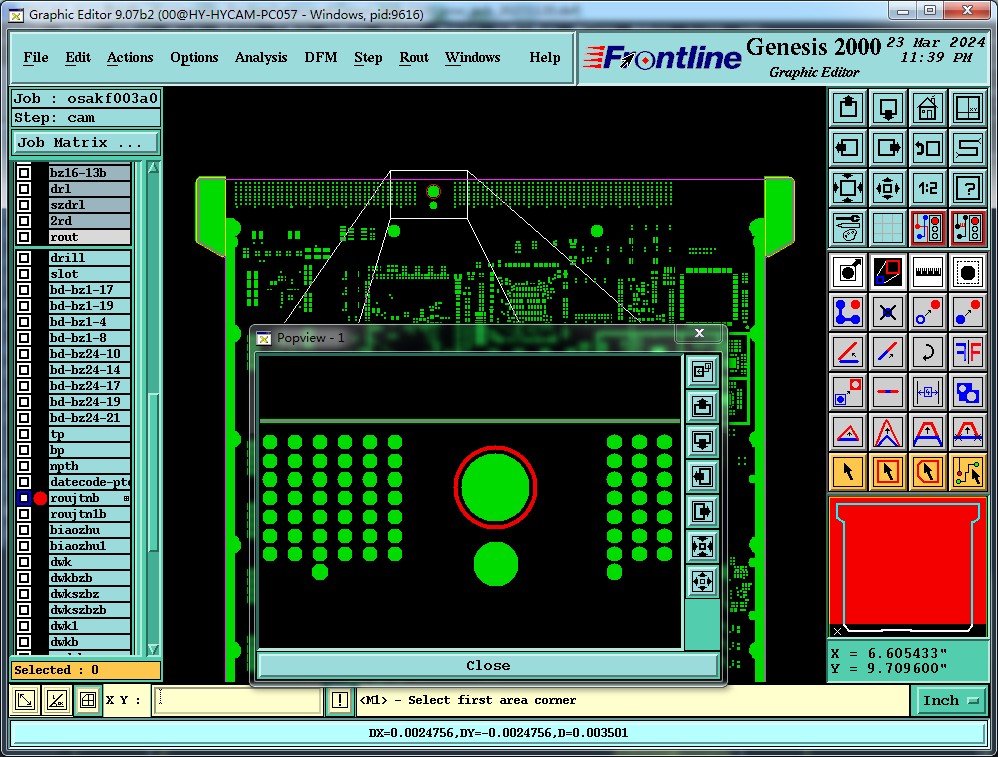Click the pan up icon in main toolbar

[x=848, y=108]
